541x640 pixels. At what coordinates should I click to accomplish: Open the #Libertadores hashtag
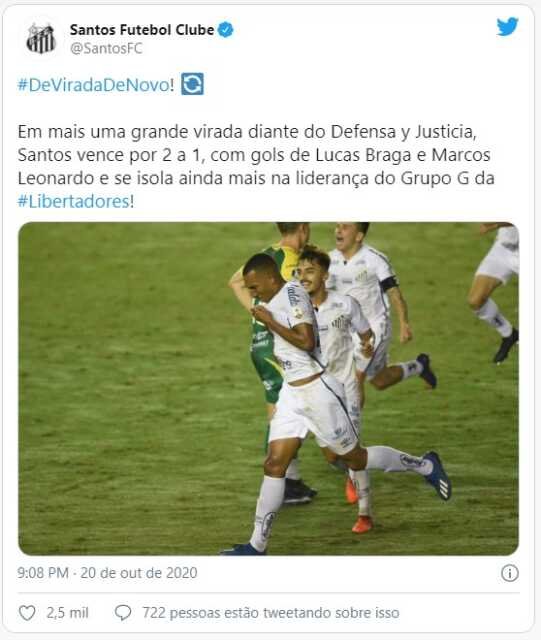pyautogui.click(x=73, y=202)
